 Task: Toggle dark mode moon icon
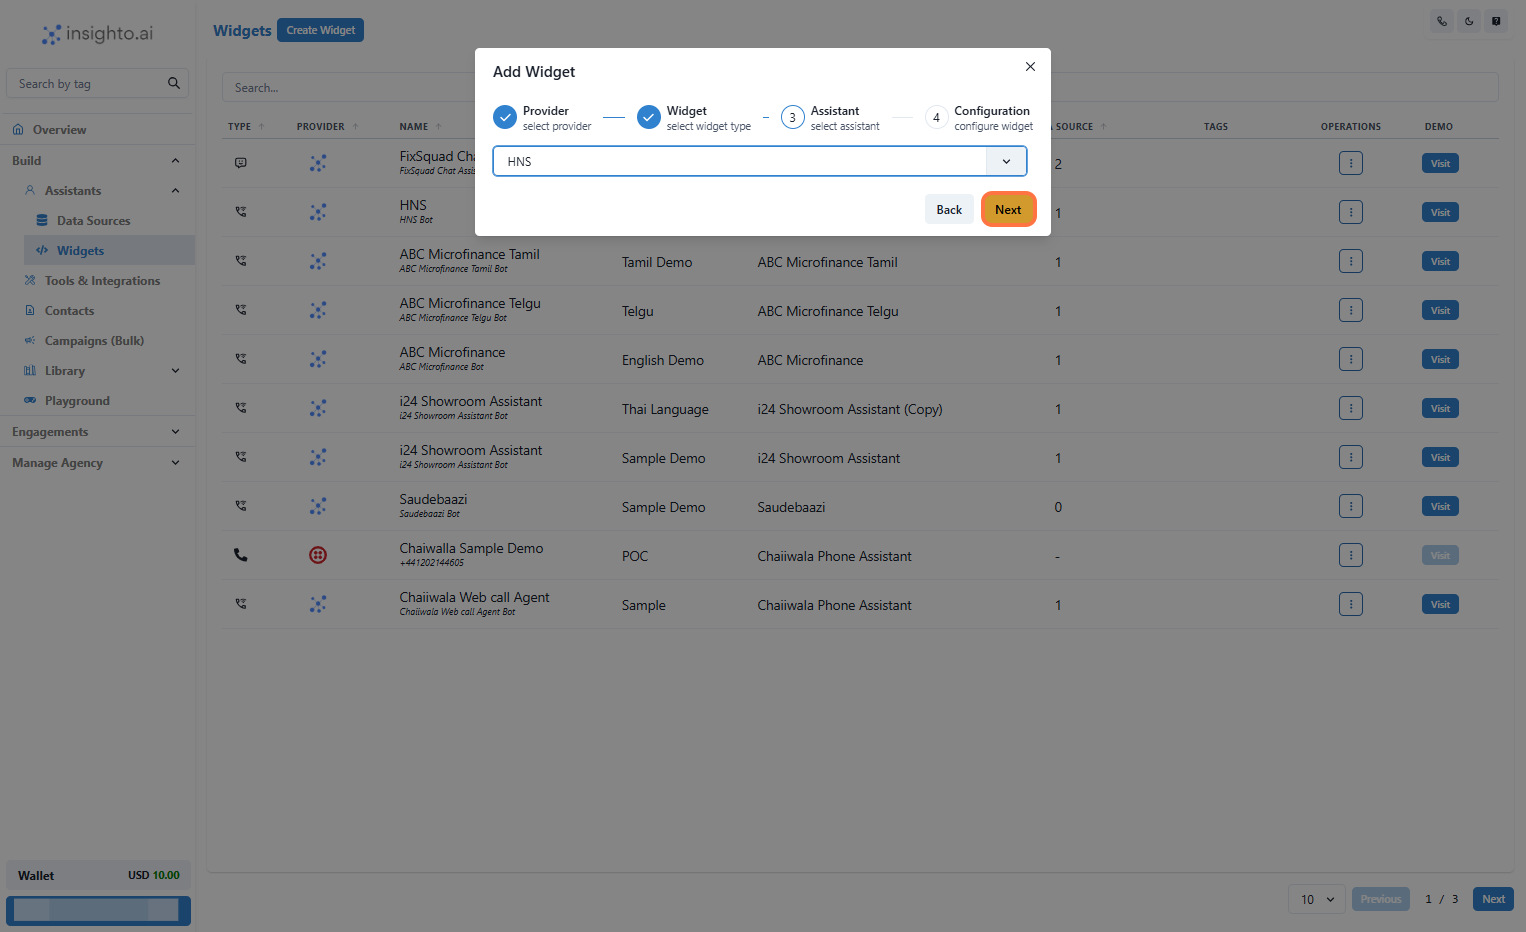[x=1469, y=21]
